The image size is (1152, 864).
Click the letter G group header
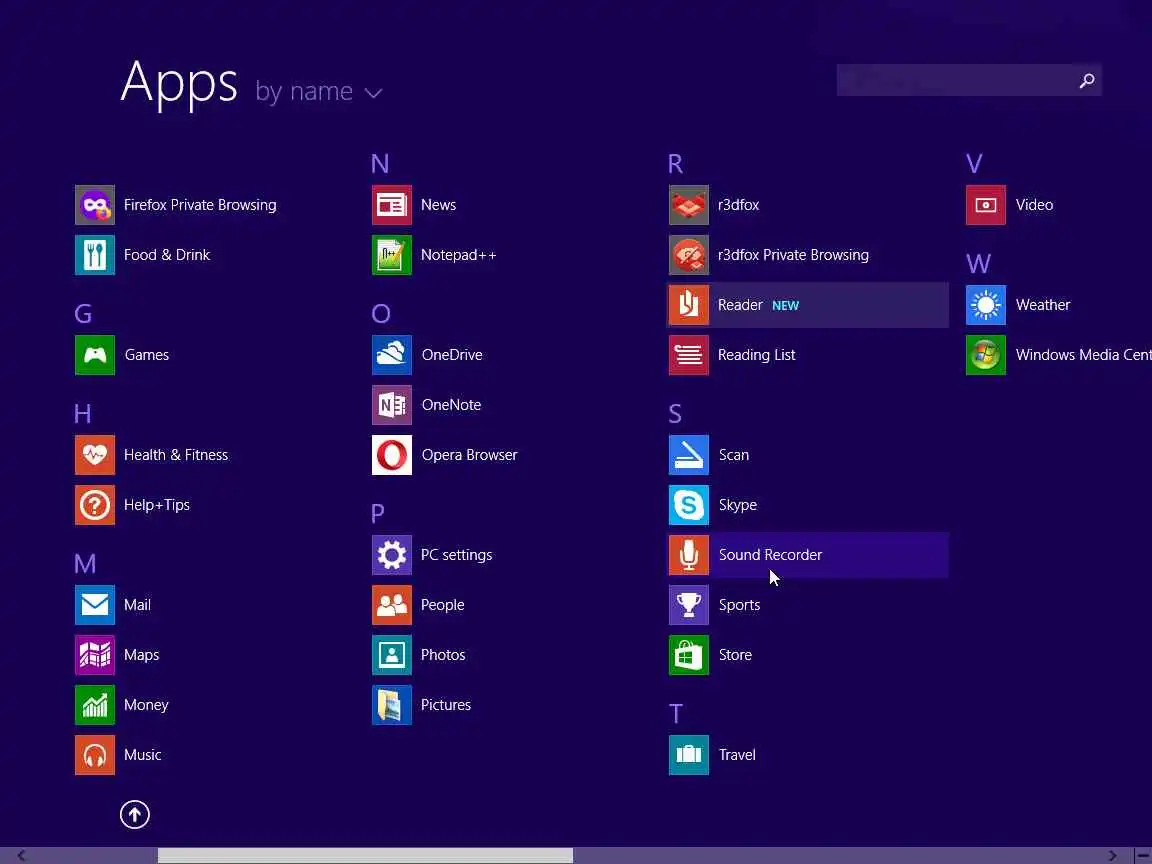point(83,314)
